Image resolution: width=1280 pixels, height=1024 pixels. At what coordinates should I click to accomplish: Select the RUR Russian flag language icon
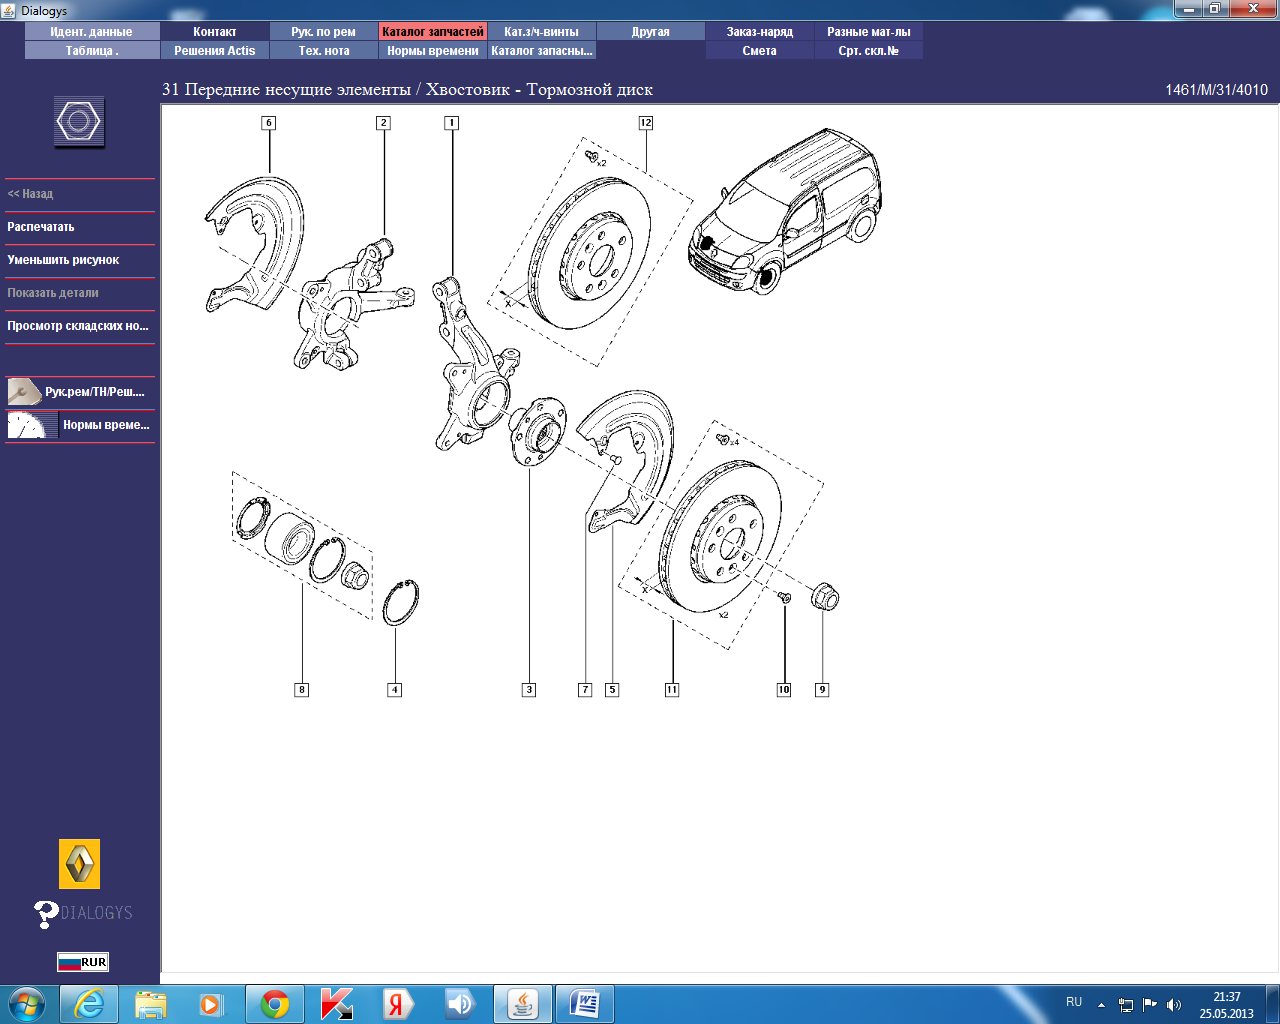[83, 962]
